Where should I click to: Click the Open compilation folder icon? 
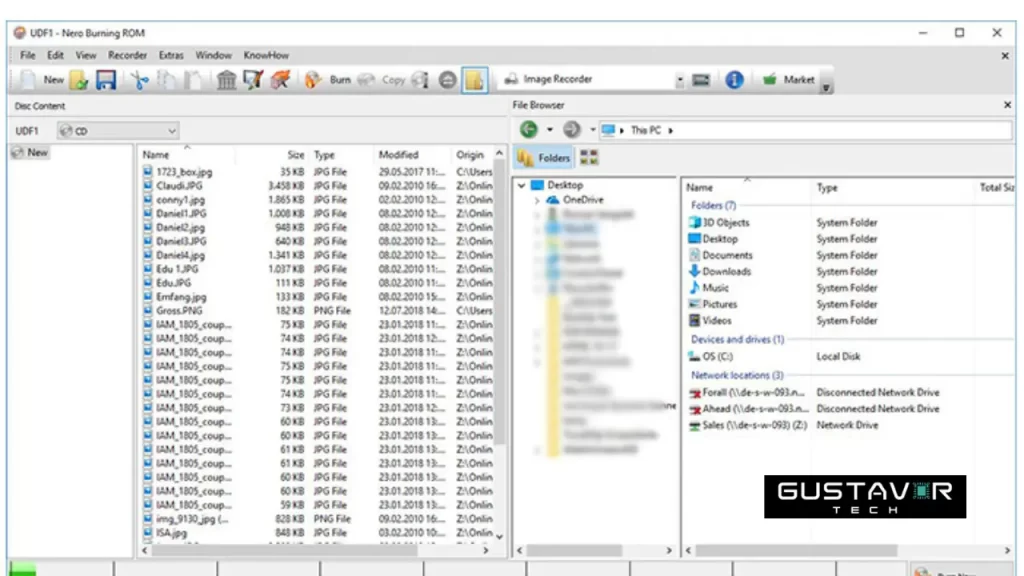click(79, 80)
